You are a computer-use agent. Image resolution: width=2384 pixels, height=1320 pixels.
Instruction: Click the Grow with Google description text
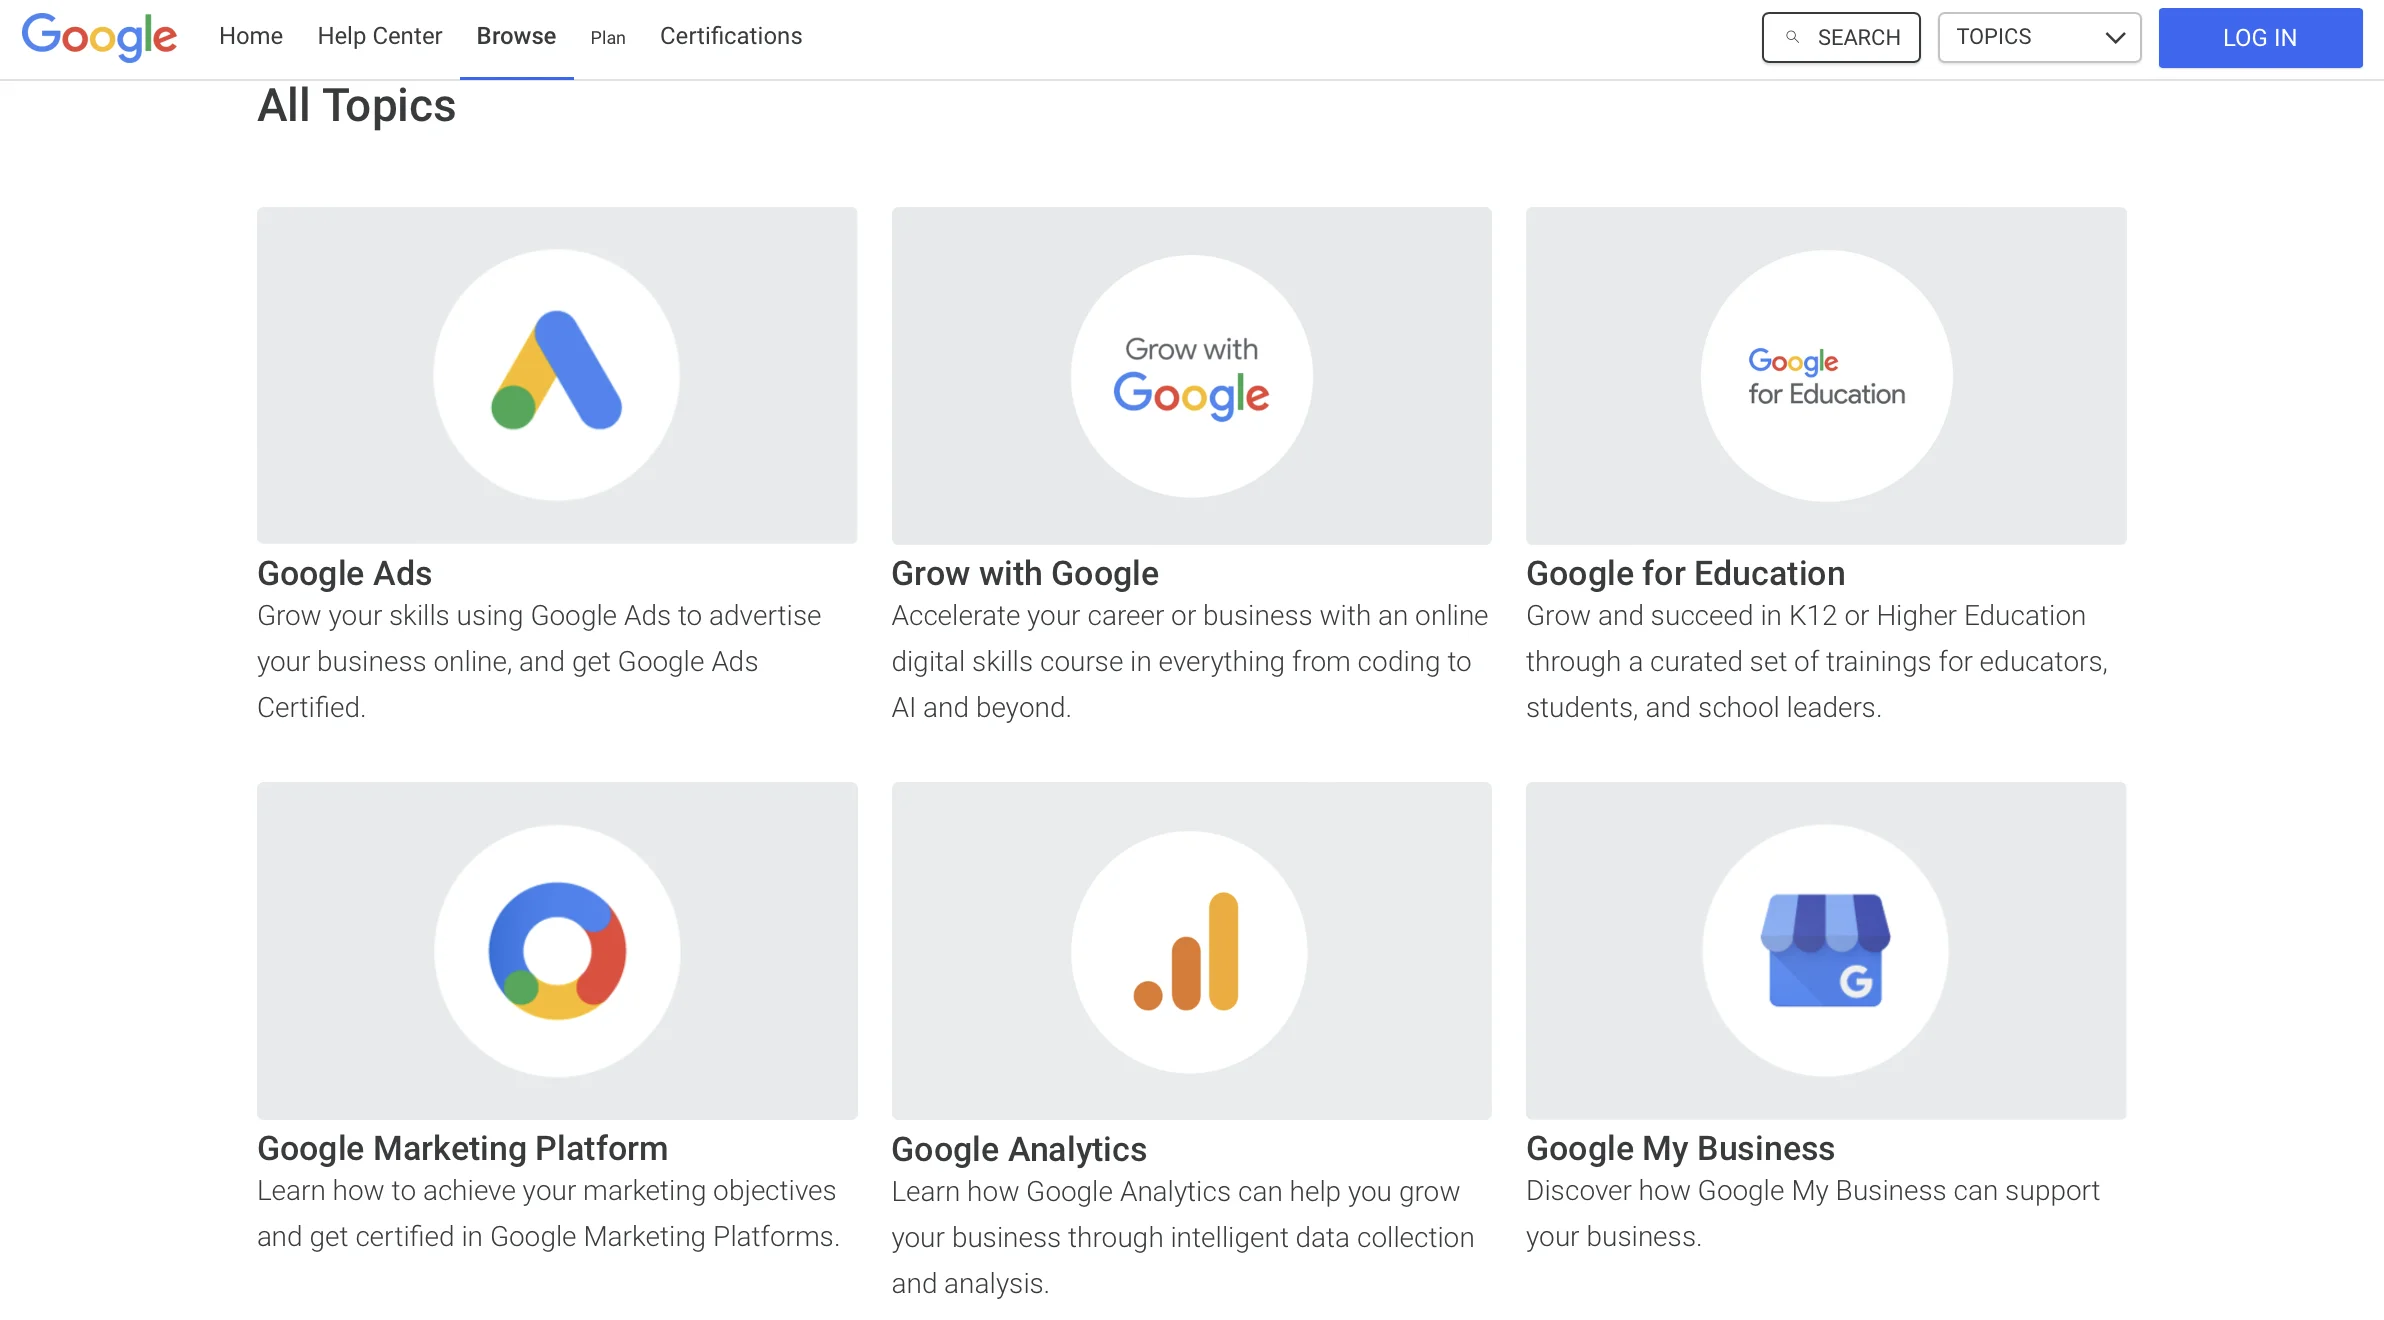tap(1190, 661)
